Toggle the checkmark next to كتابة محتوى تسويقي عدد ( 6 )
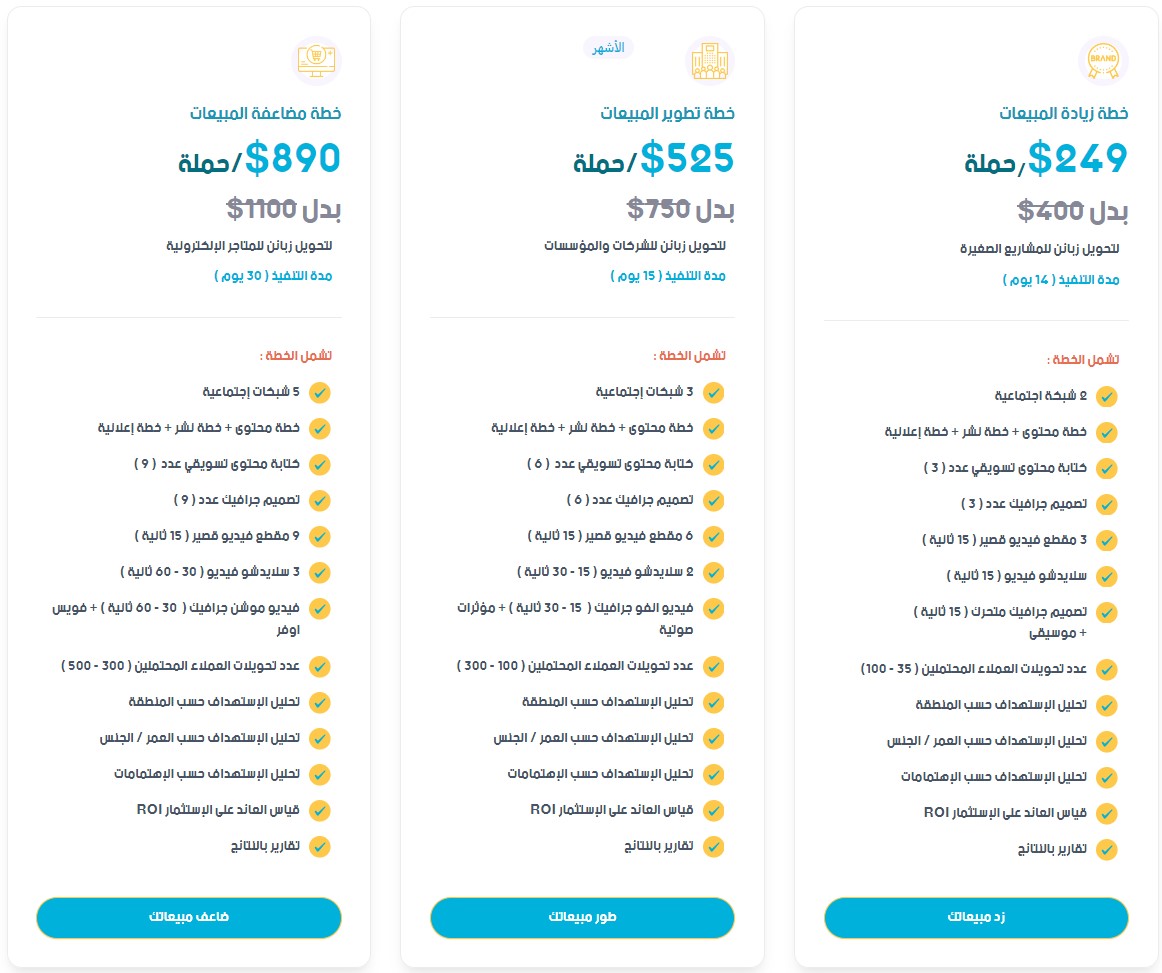Image resolution: width=1162 pixels, height=973 pixels. (713, 465)
